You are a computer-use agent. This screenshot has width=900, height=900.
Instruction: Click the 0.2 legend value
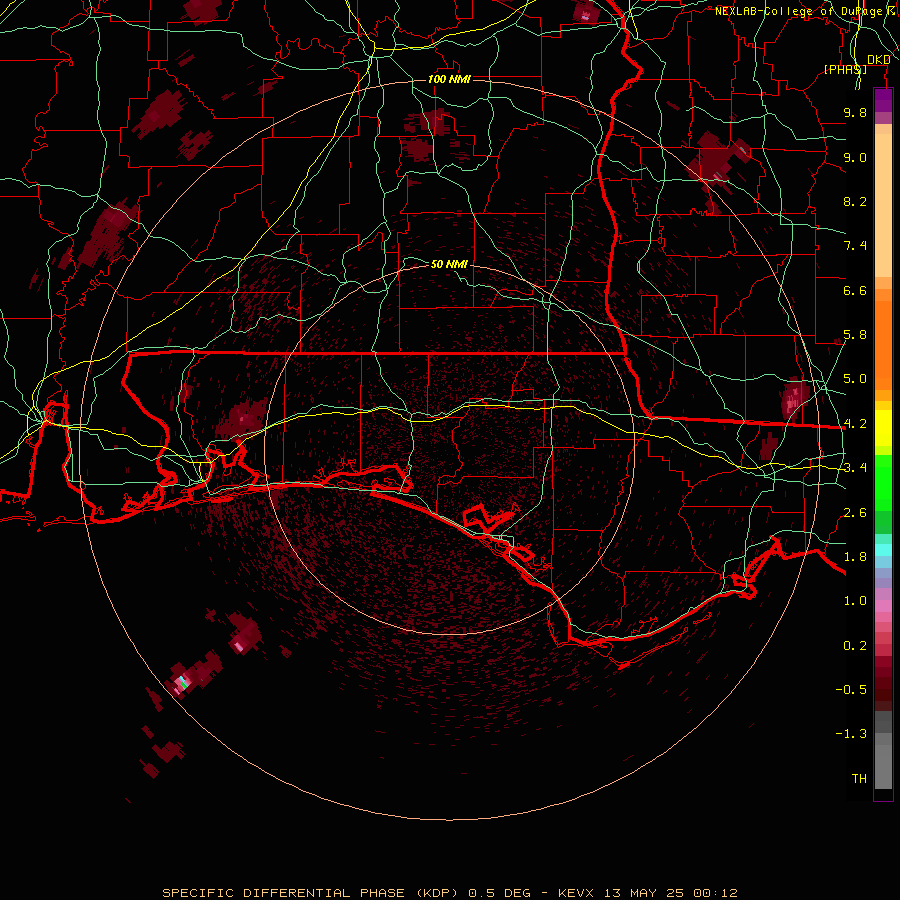(x=855, y=646)
